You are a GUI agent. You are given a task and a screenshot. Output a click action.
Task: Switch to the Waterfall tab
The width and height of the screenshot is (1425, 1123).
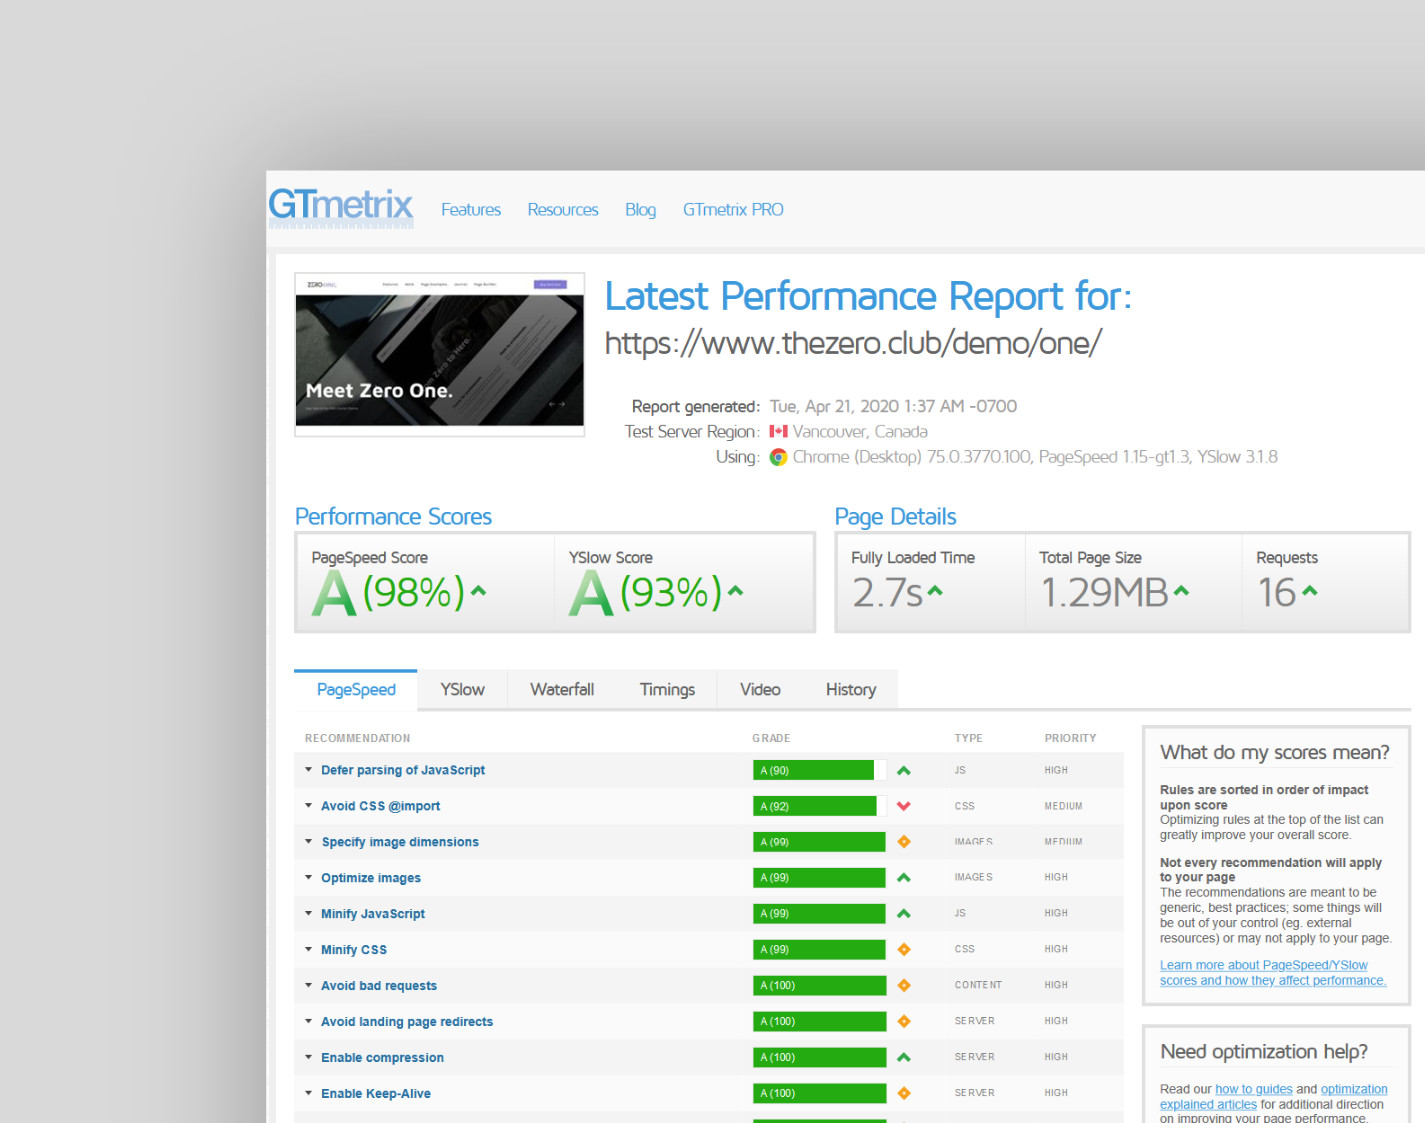point(562,690)
